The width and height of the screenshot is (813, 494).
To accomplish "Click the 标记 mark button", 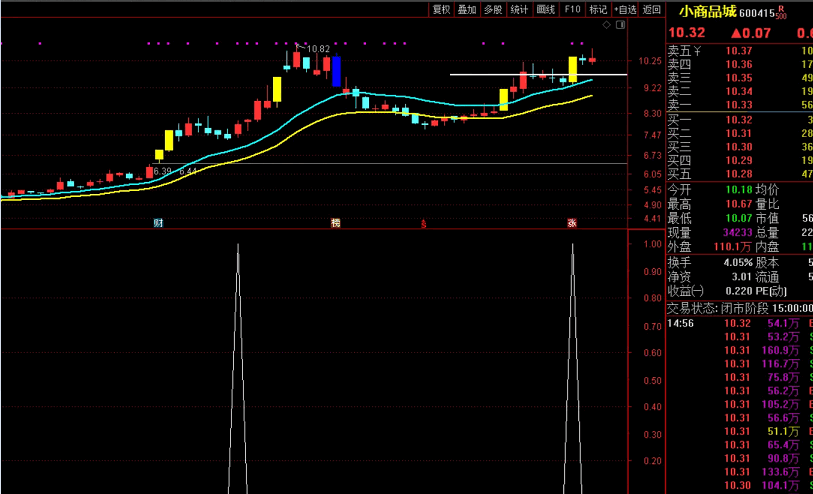I will point(598,9).
